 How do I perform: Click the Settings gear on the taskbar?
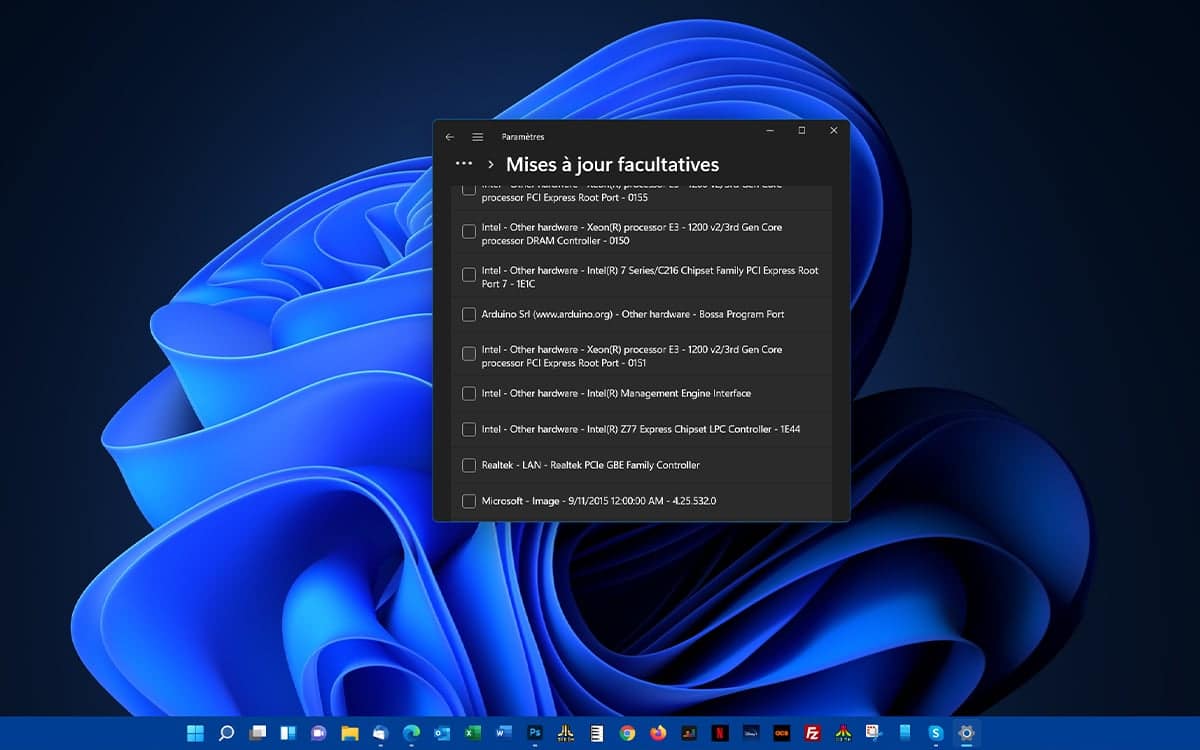click(966, 733)
